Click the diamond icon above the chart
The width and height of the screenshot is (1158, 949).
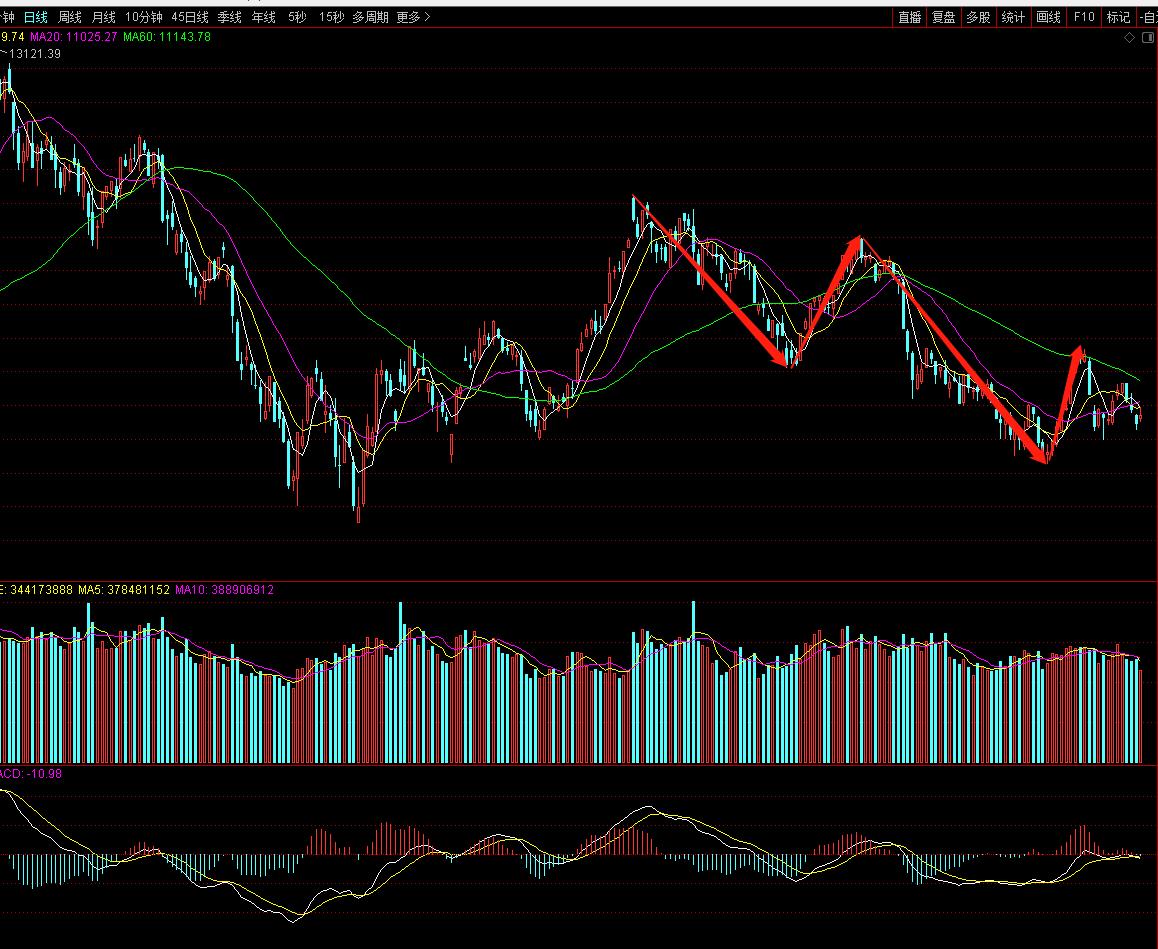pyautogui.click(x=1129, y=38)
